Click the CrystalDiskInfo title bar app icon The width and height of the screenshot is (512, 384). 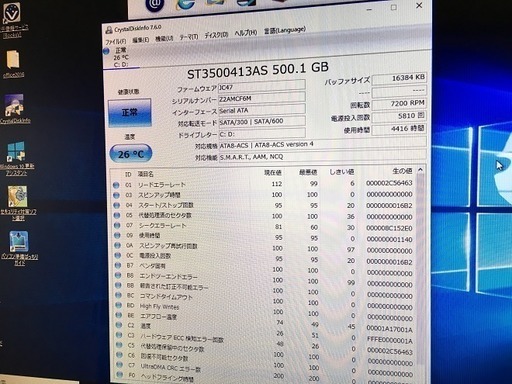click(109, 30)
